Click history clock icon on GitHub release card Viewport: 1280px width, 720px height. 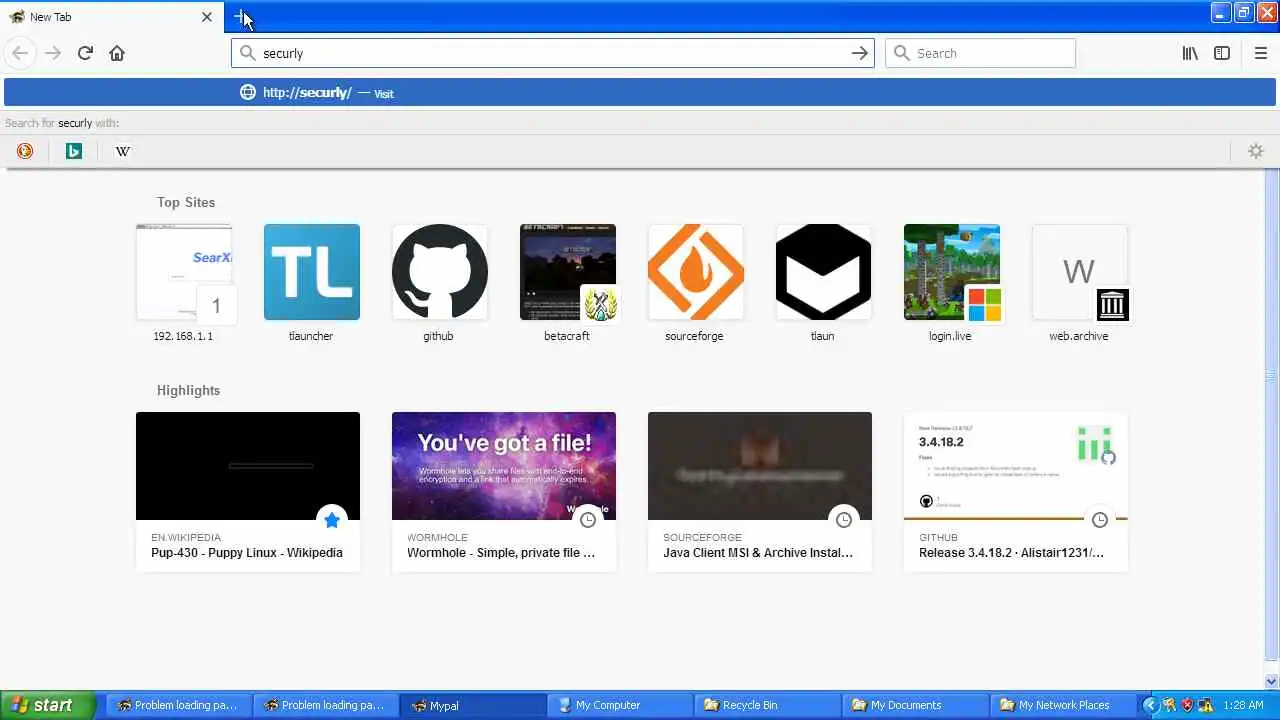[x=1100, y=520]
